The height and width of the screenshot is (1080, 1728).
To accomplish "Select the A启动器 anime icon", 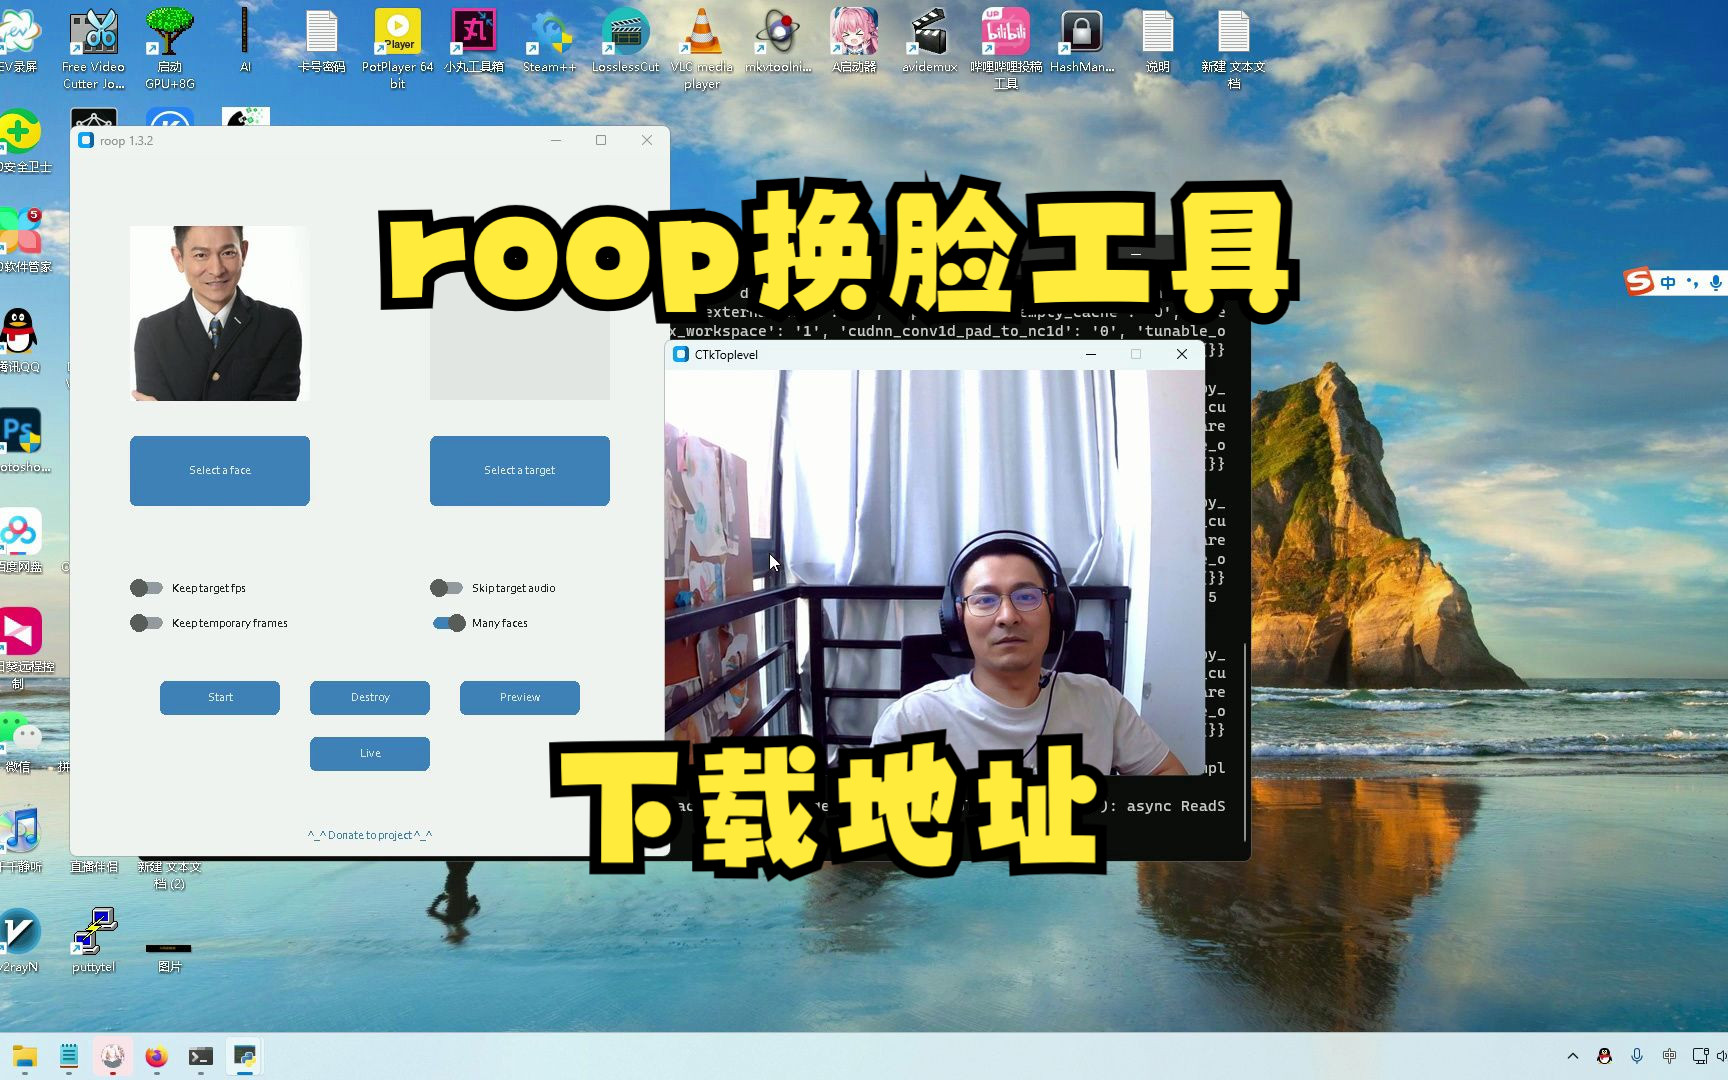I will [854, 40].
